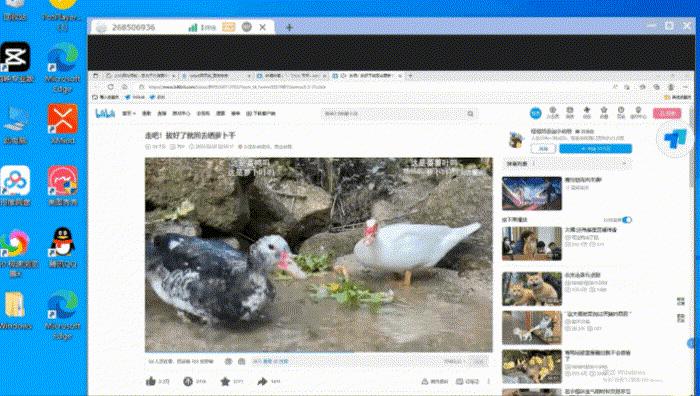Click the notes button below video
The height and width of the screenshot is (396, 700).
coord(467,381)
